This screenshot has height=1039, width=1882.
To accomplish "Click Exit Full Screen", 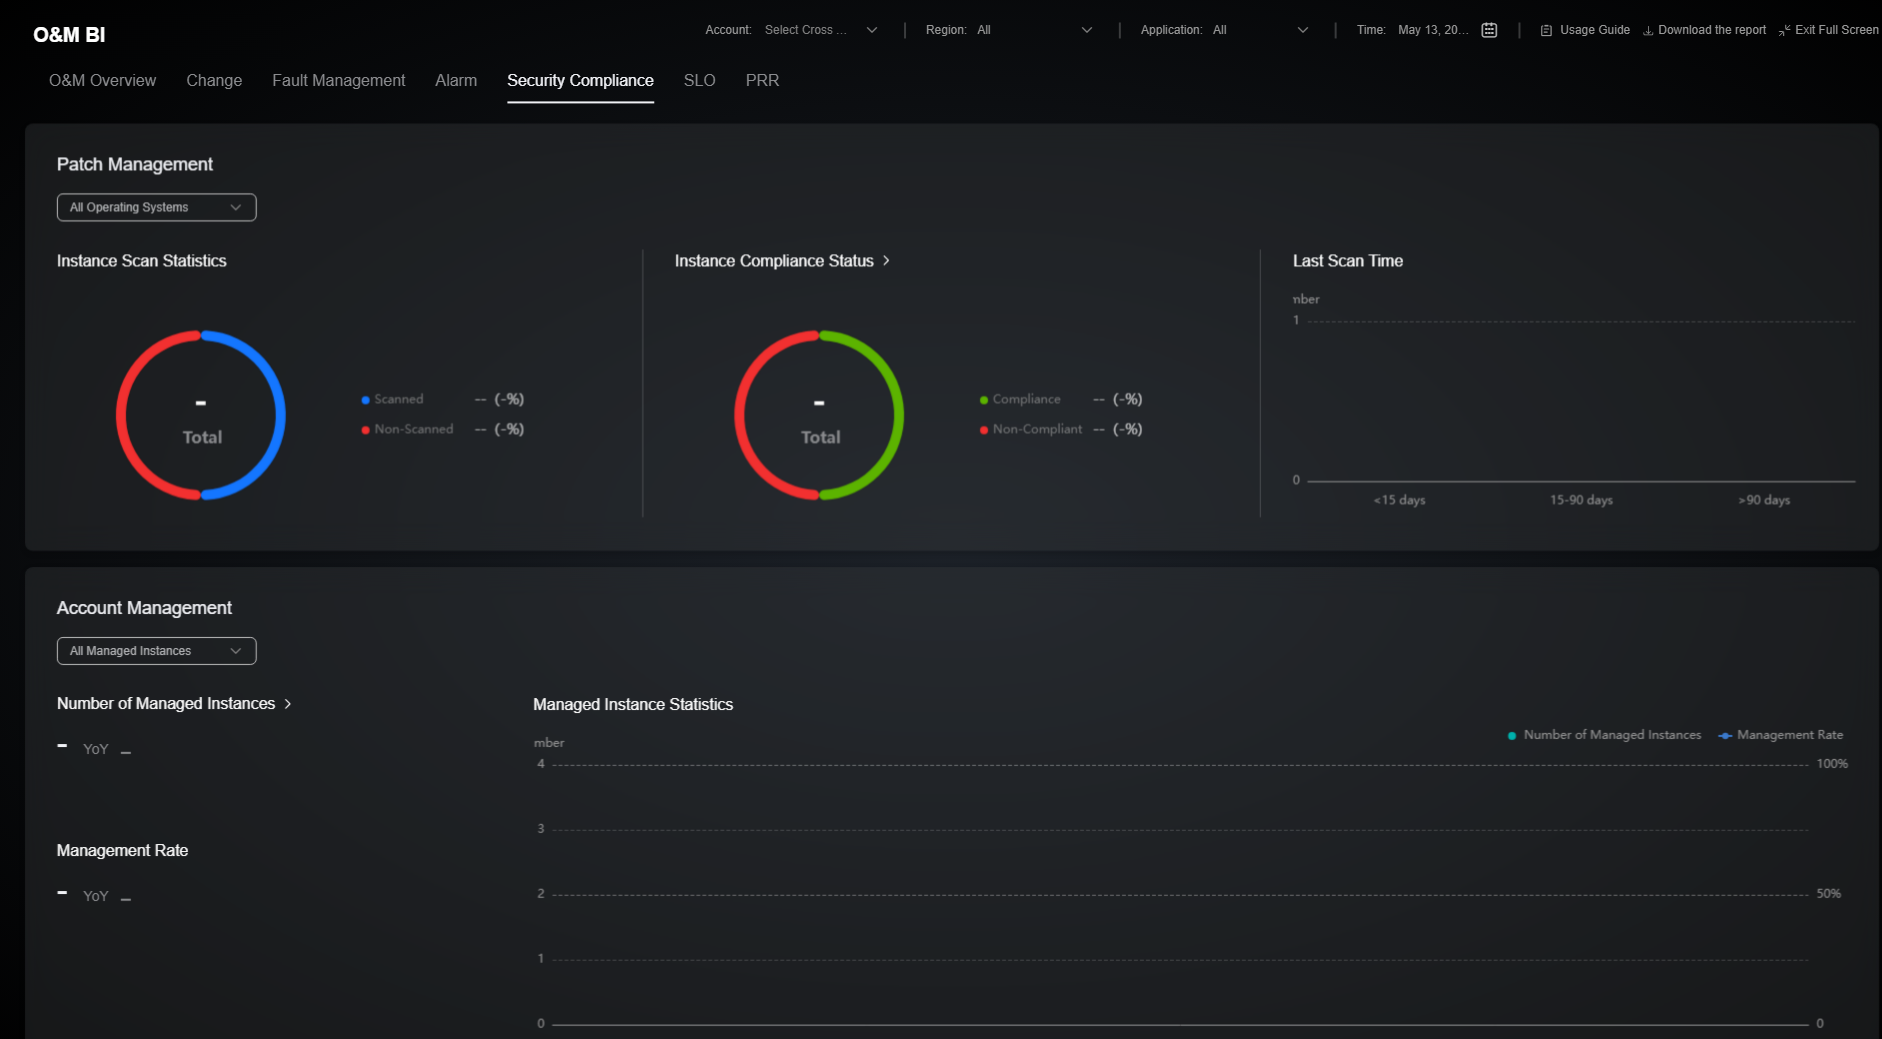I will [x=1836, y=30].
